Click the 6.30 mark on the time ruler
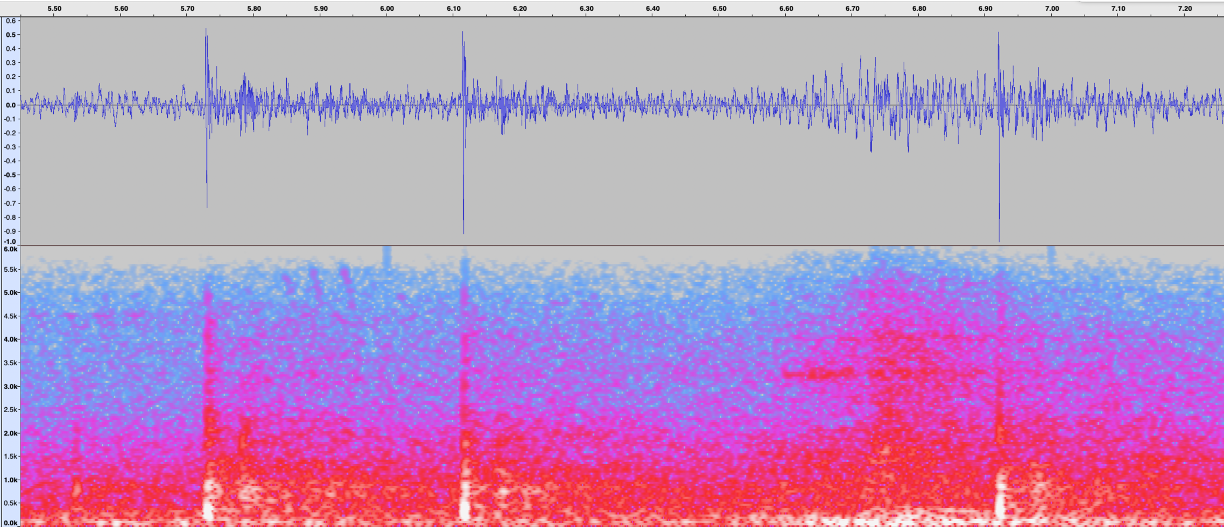This screenshot has width=1224, height=528. pyautogui.click(x=586, y=8)
